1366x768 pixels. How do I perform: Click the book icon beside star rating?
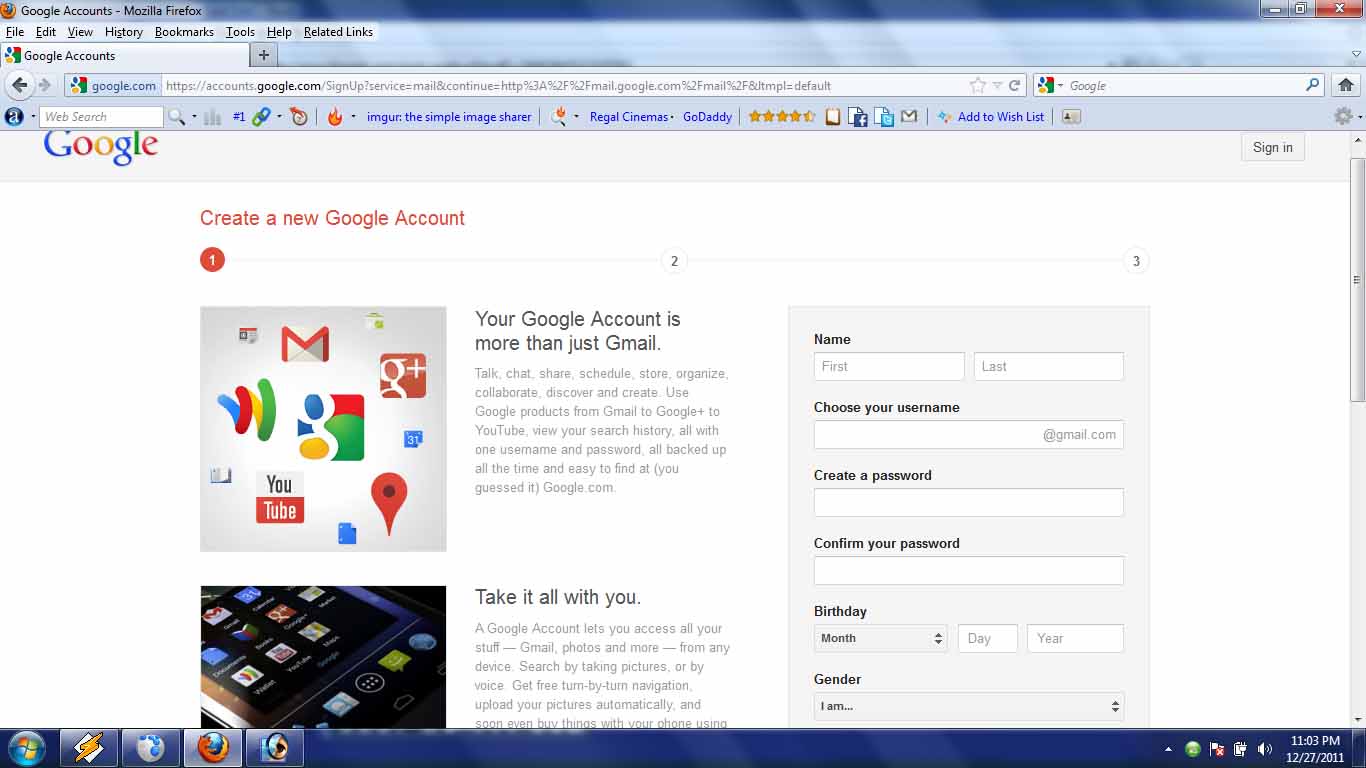[833, 117]
